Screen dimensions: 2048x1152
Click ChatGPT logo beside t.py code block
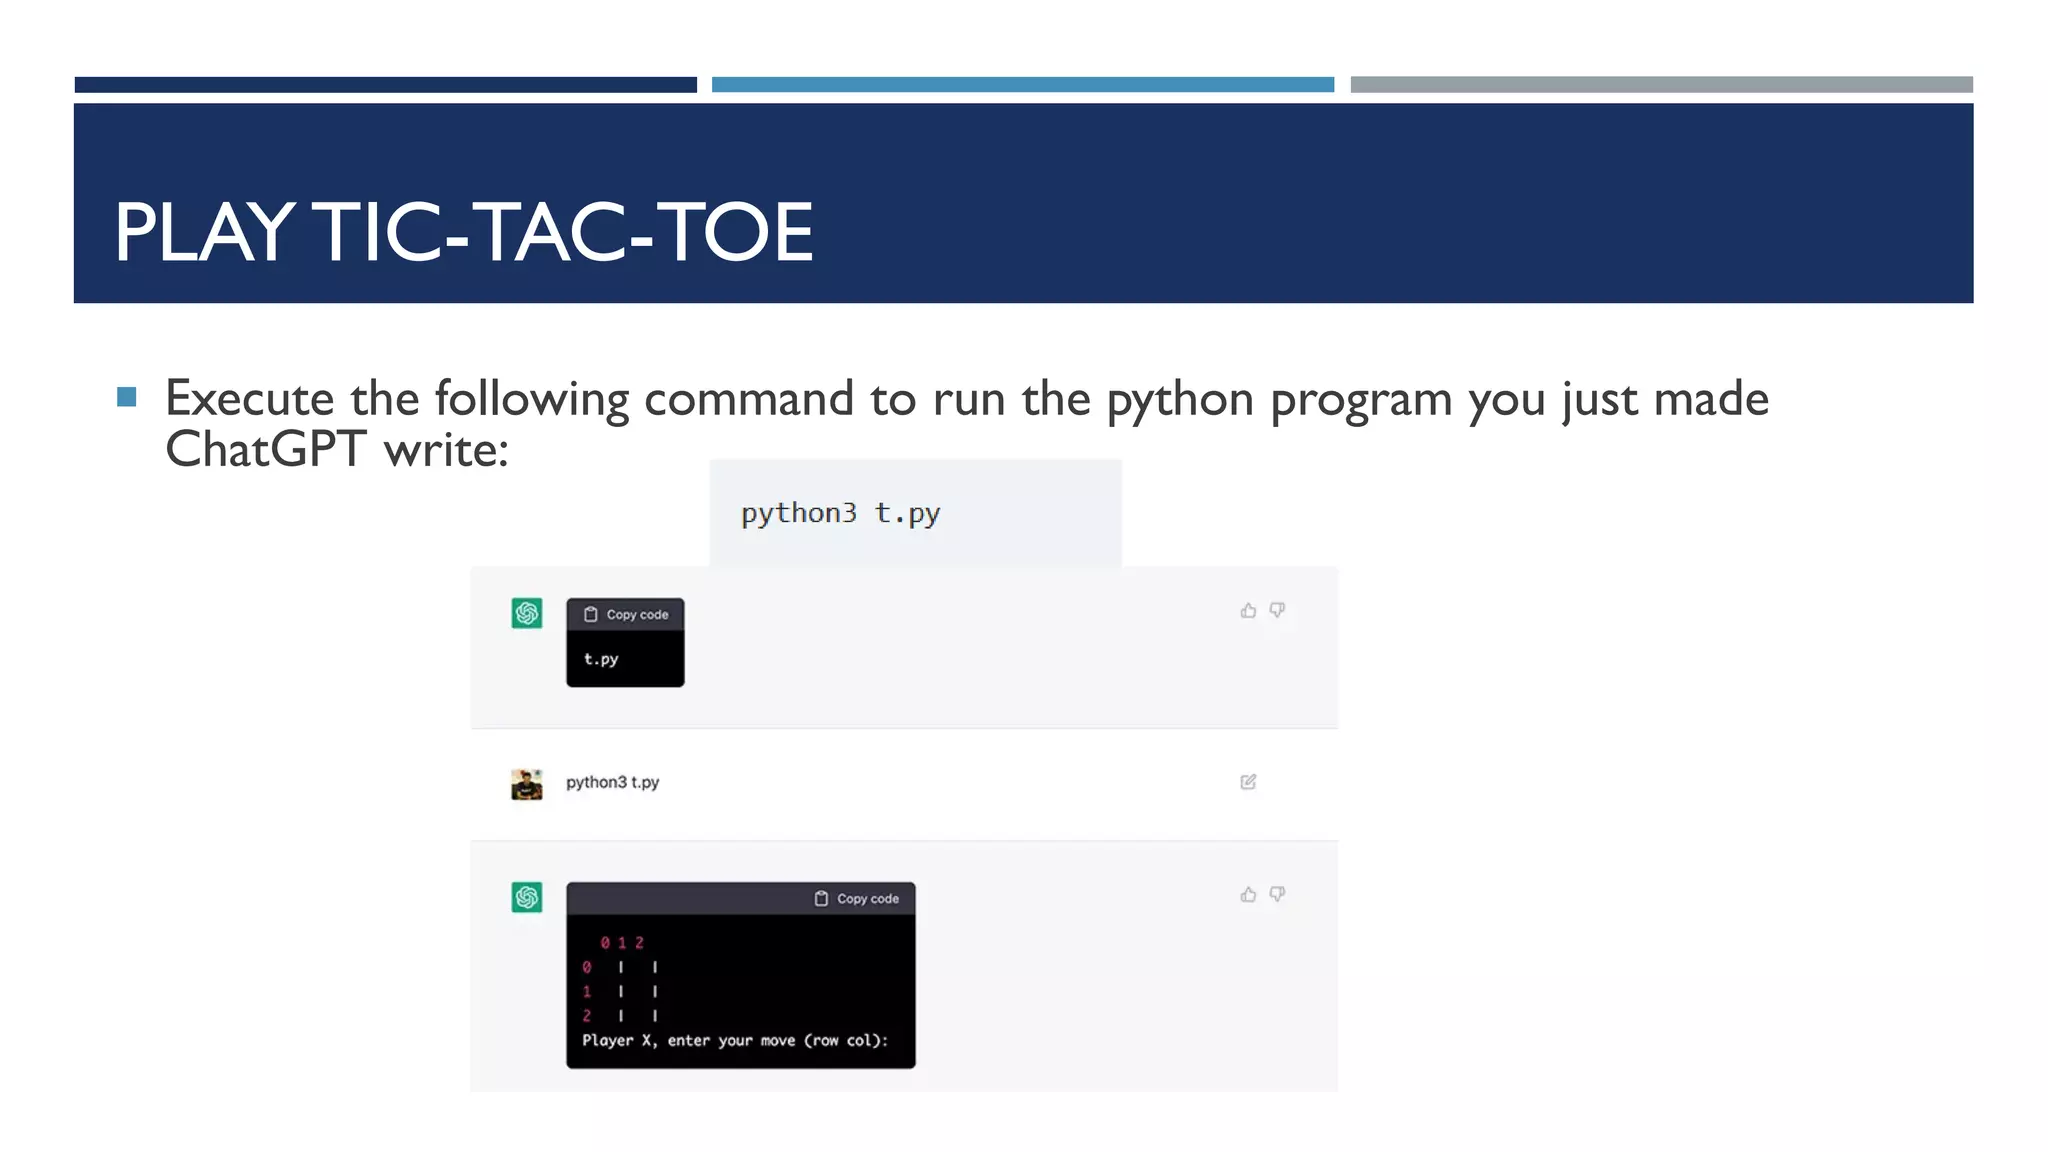coord(527,613)
